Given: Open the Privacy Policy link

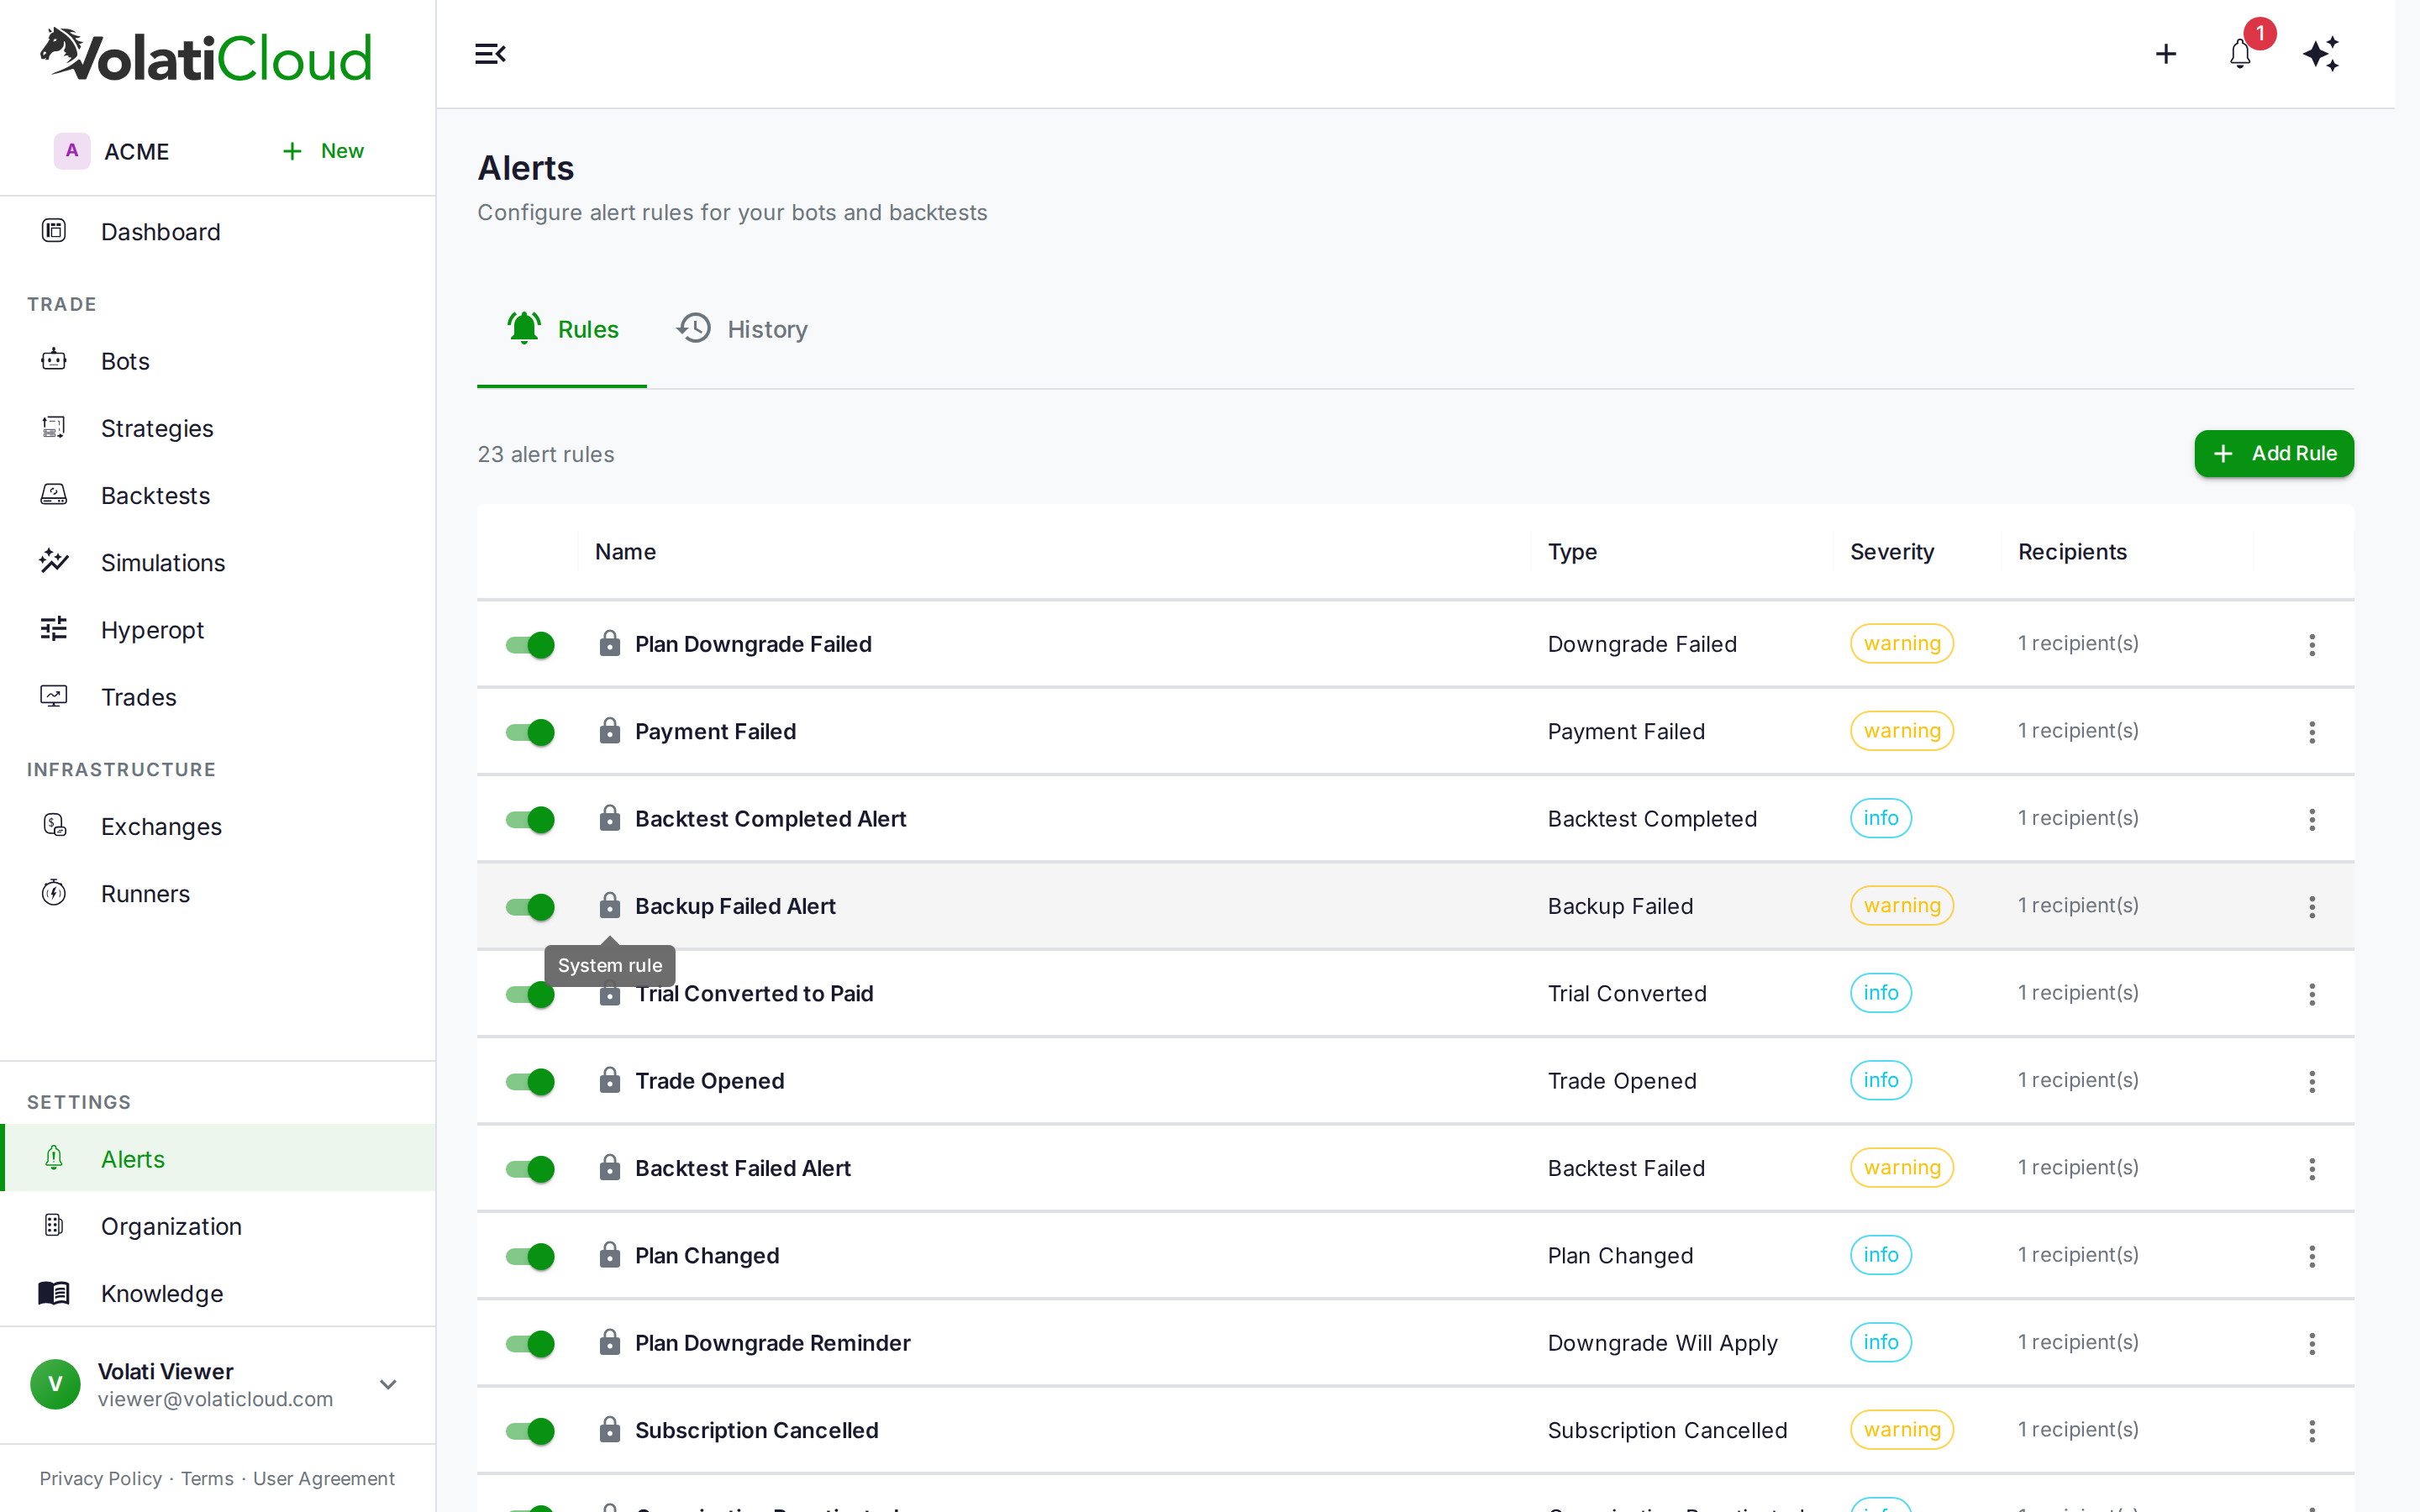Looking at the screenshot, I should pyautogui.click(x=100, y=1478).
